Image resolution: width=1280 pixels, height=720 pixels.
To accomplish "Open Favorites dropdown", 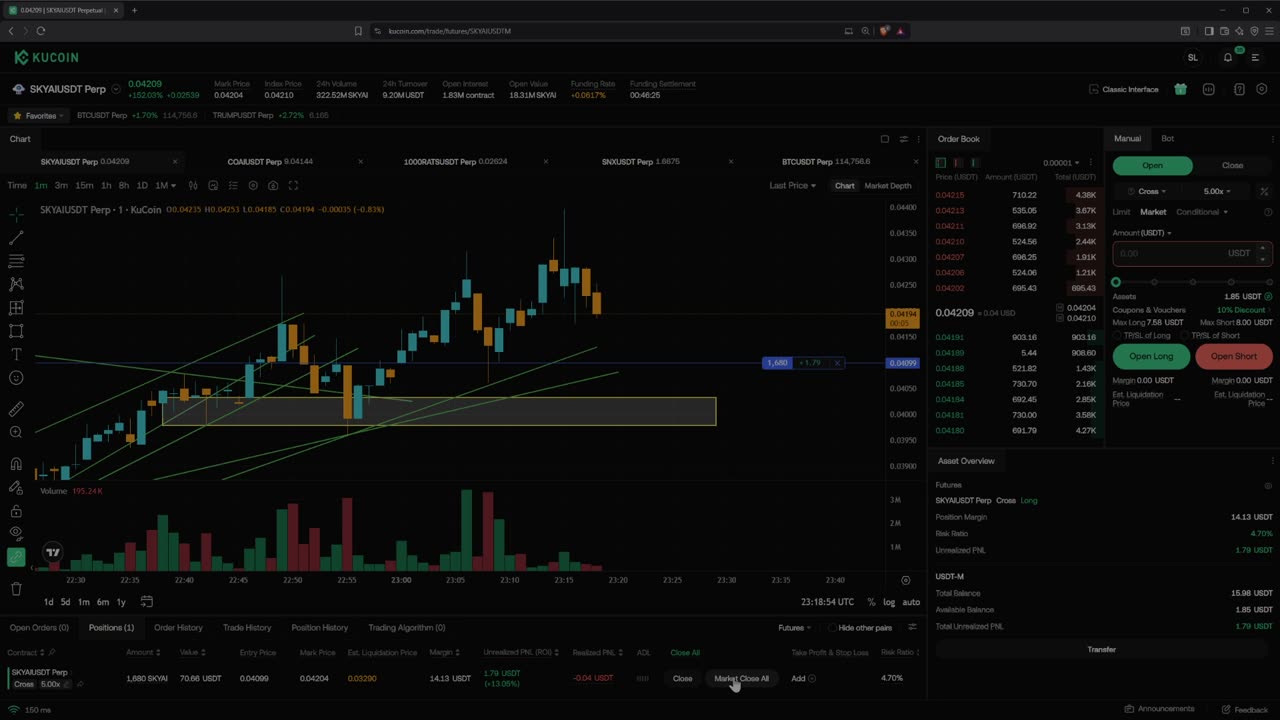I will pyautogui.click(x=38, y=115).
